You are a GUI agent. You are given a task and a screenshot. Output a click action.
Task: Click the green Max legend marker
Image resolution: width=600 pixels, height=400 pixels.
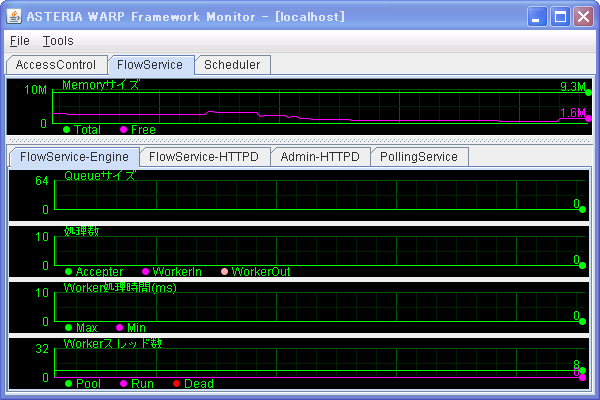[69, 328]
